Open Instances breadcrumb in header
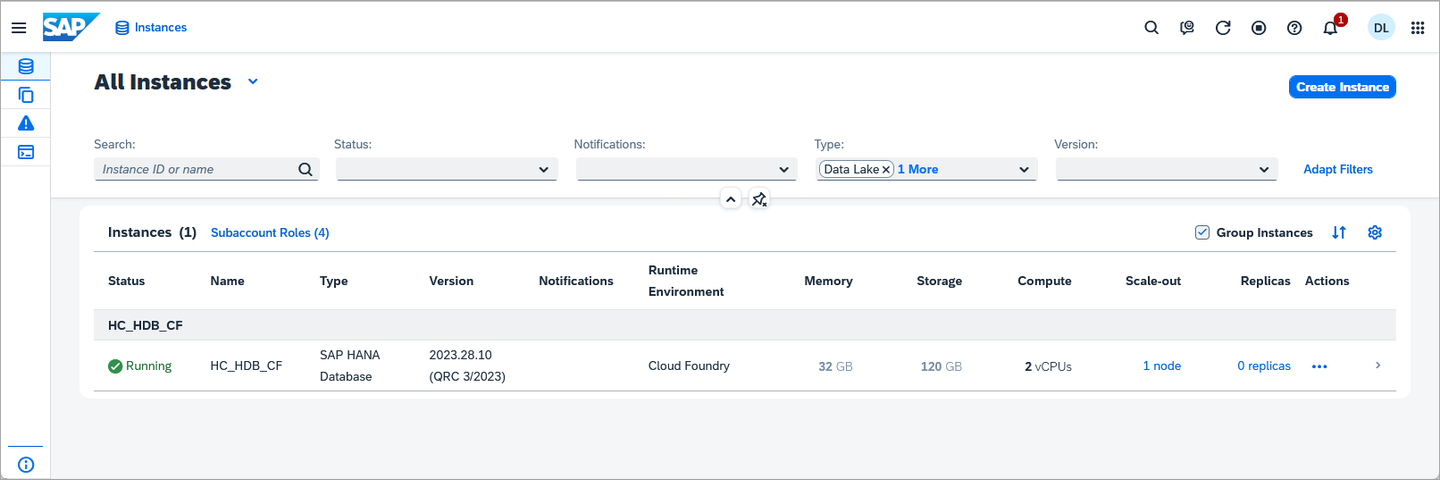This screenshot has width=1440, height=480. coord(151,28)
